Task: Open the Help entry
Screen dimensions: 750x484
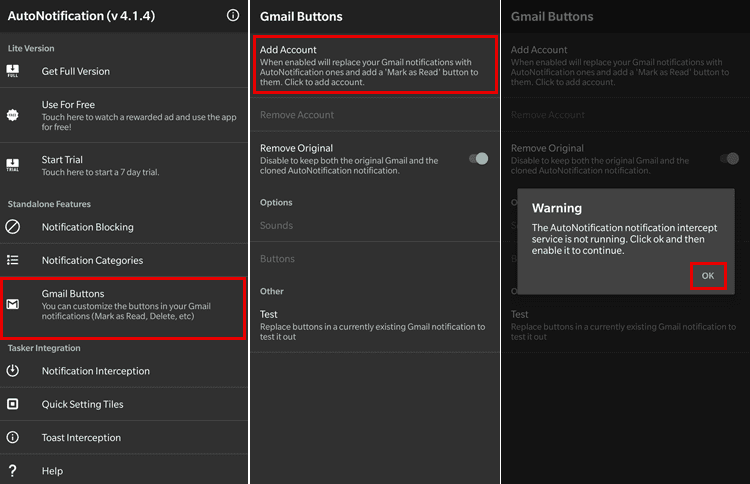Action: (124, 471)
